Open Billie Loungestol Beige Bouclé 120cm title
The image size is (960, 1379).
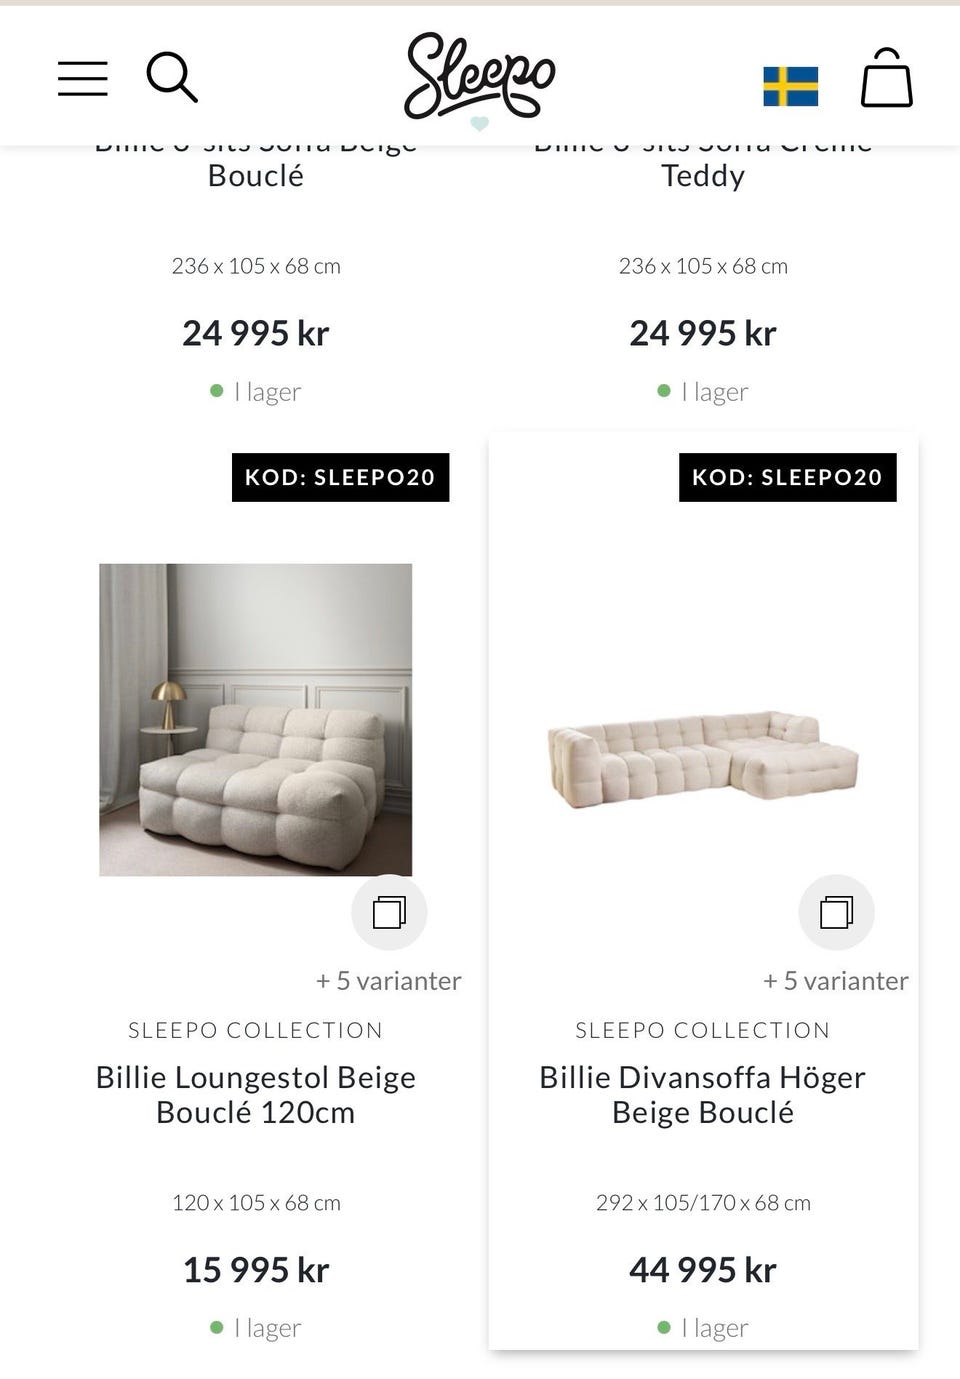coord(255,1094)
